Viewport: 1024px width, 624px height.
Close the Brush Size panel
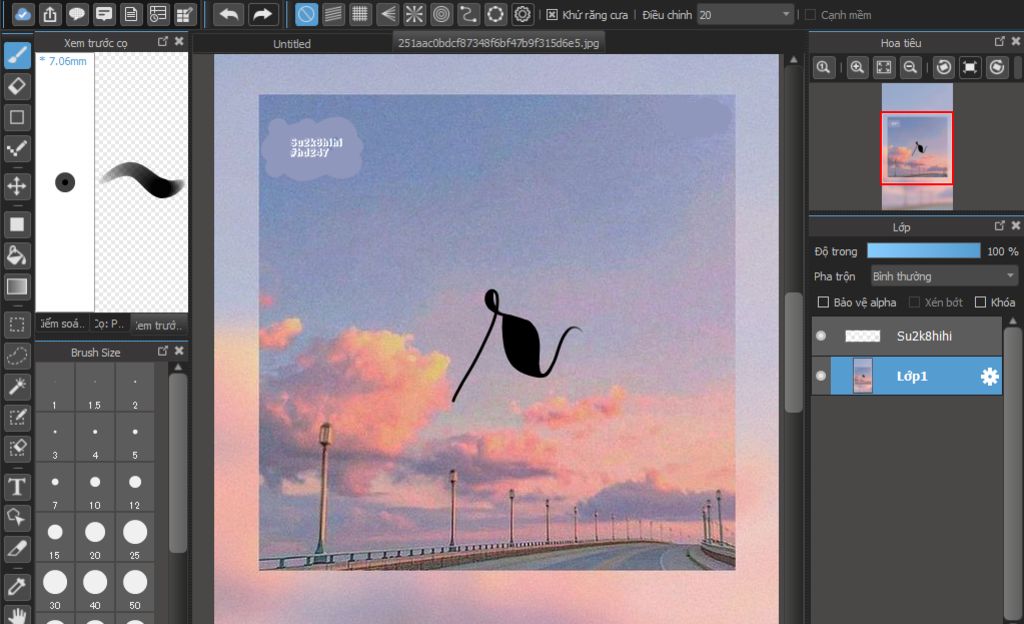pyautogui.click(x=179, y=351)
